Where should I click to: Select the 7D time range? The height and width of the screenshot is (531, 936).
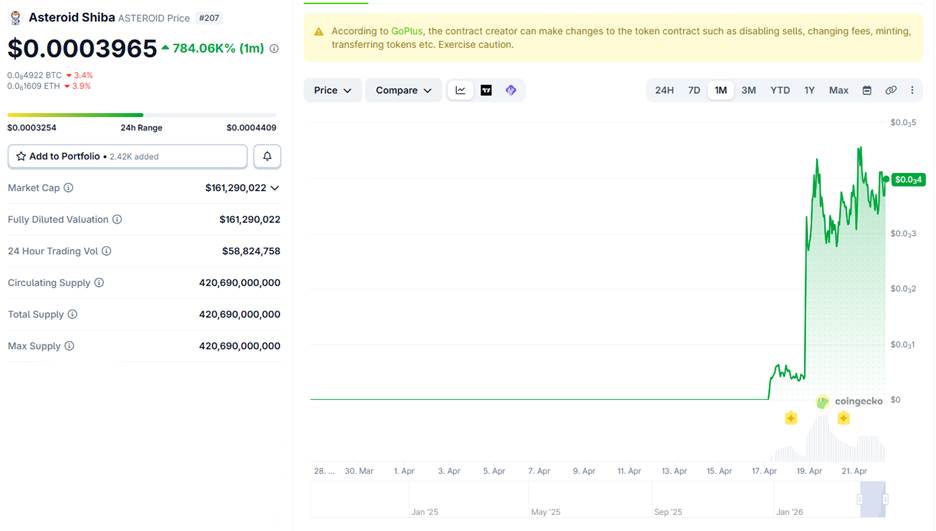(694, 90)
